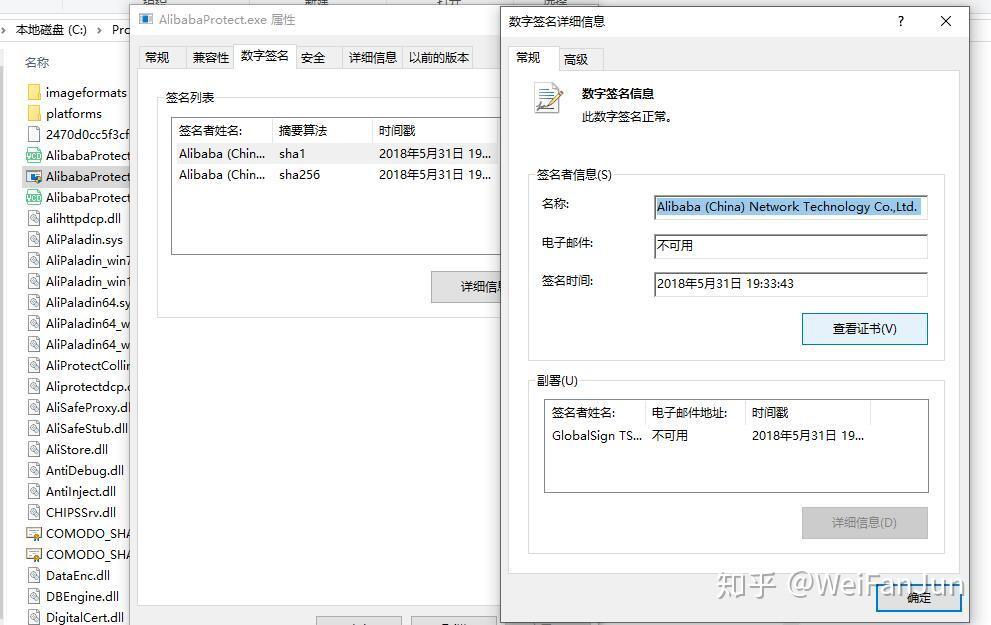Click 时间戳 header in 副署 list

click(x=808, y=413)
